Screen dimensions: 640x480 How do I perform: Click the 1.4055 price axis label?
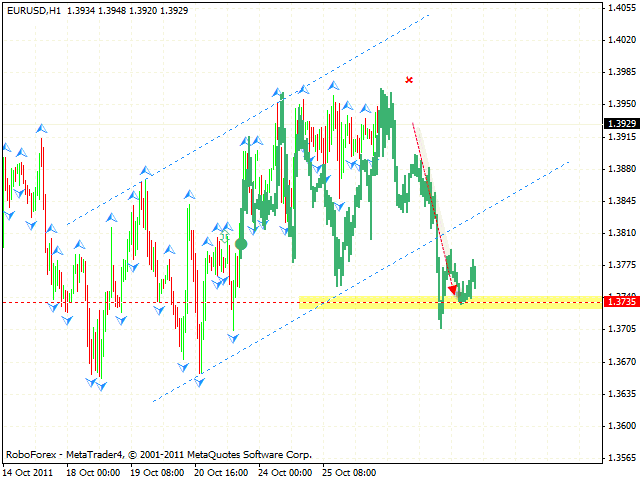click(619, 8)
